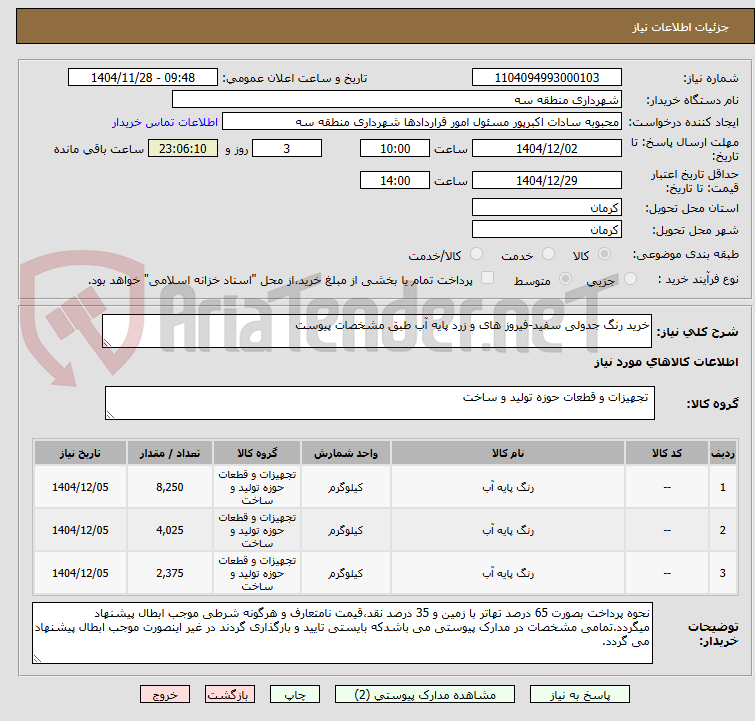This screenshot has width=755, height=721.
Task: Toggle the اسناد خزانه اسلامی payment checkbox
Action: (487, 278)
